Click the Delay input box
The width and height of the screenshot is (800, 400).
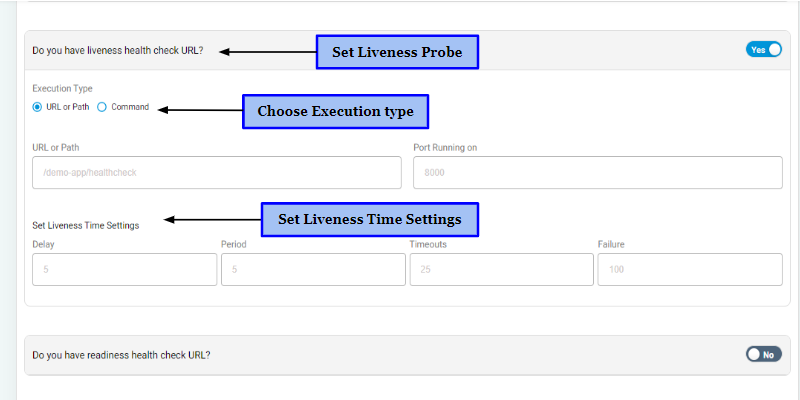coord(124,270)
